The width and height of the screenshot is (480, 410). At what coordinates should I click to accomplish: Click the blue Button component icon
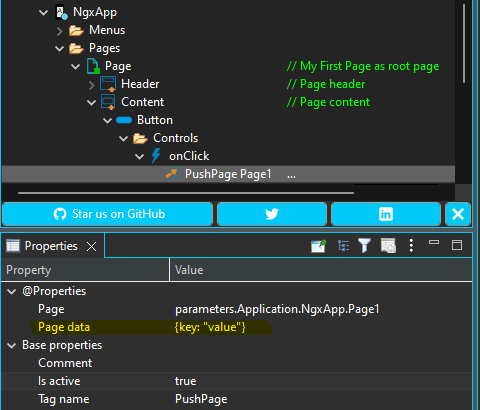[124, 120]
